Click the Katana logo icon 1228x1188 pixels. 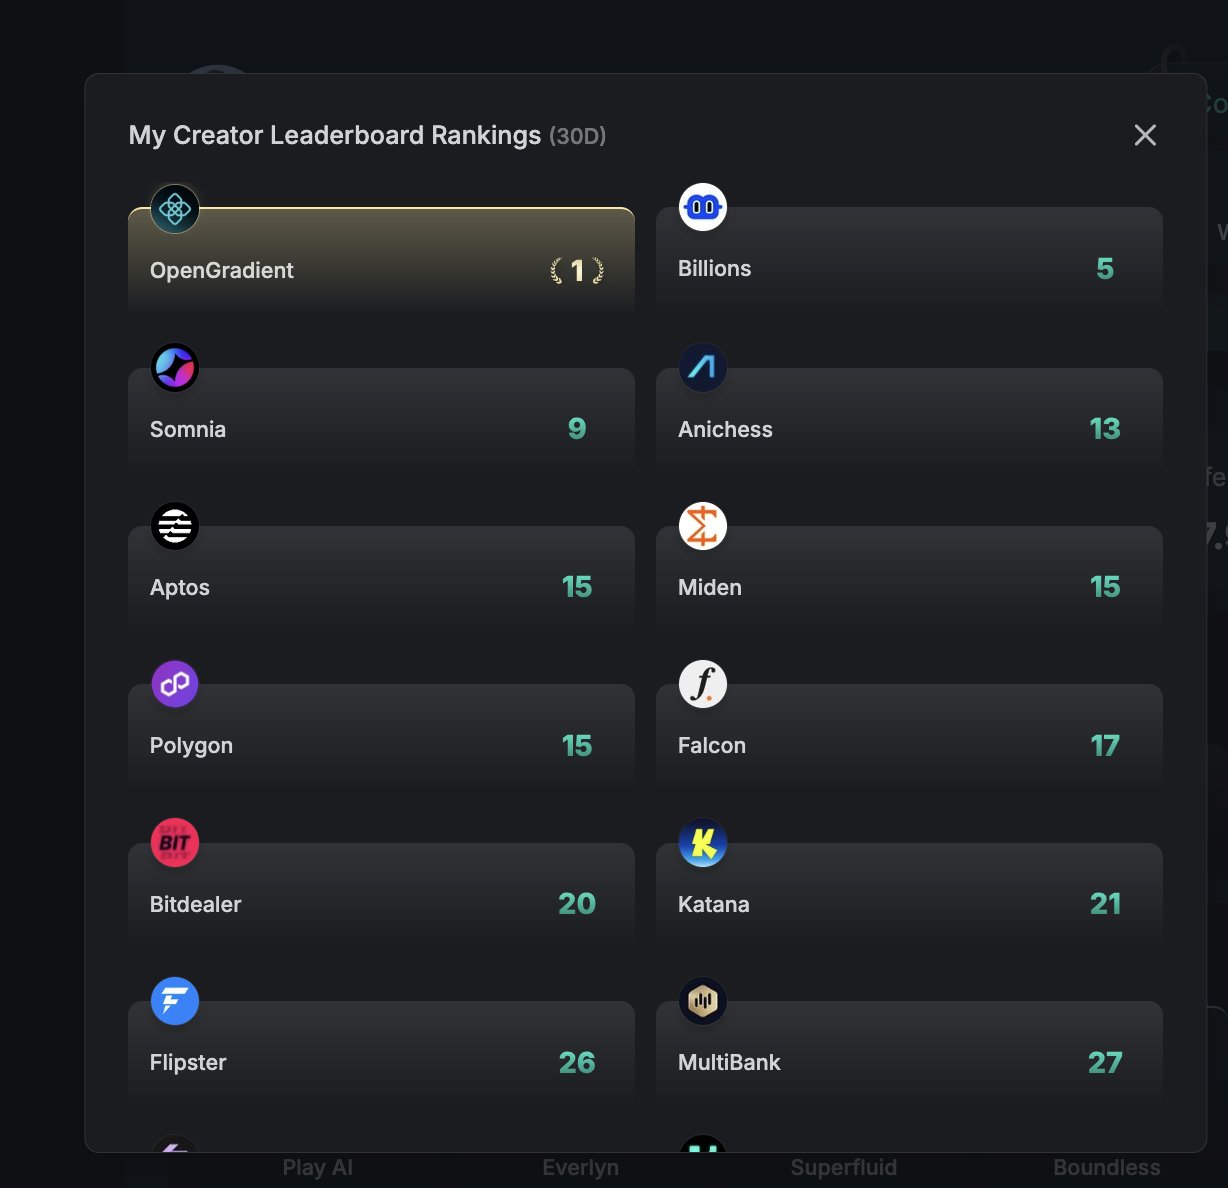tap(703, 843)
